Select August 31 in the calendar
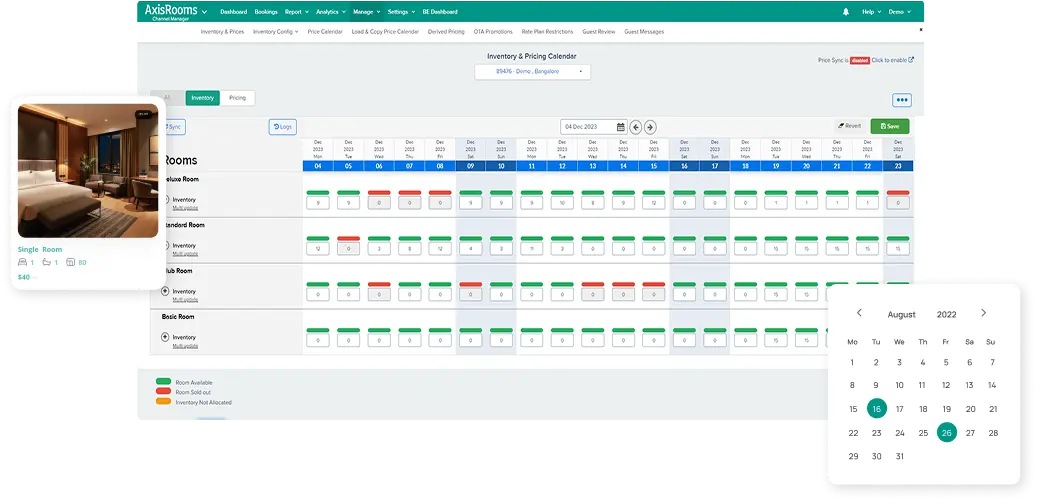The width and height of the screenshot is (1038, 502). (899, 456)
